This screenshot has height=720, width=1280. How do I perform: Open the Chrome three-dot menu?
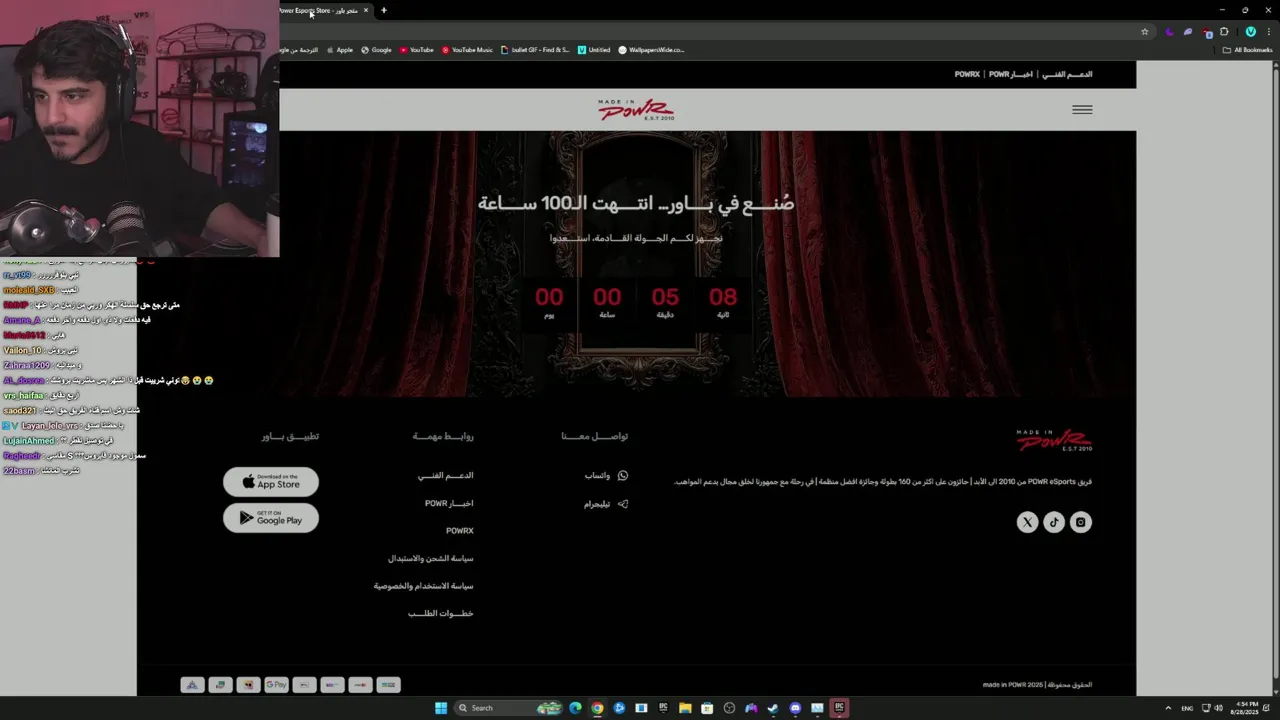[1268, 31]
